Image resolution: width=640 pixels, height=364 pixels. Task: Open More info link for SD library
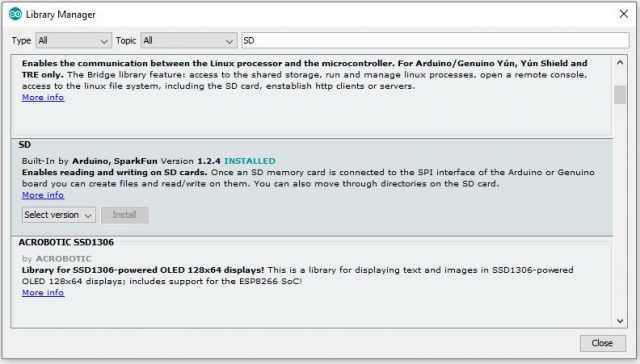click(43, 195)
